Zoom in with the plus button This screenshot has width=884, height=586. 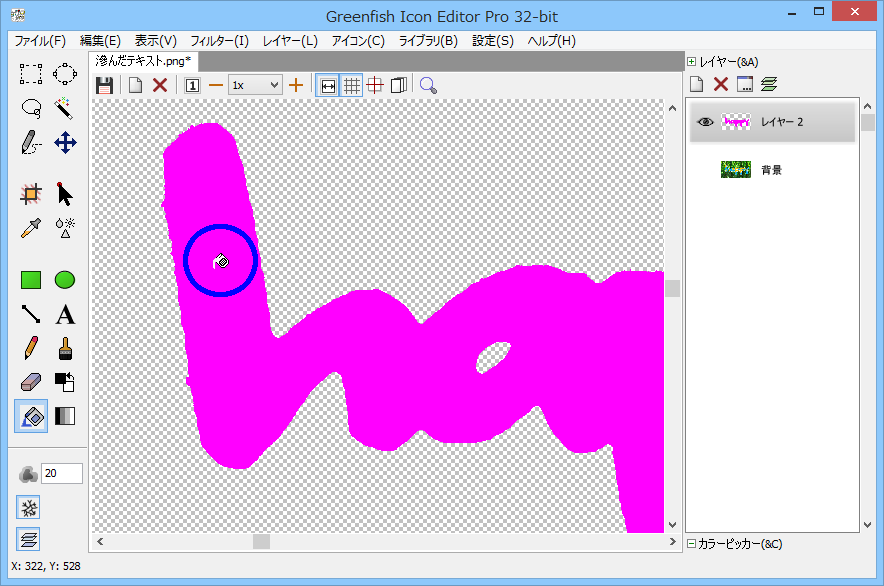(x=296, y=85)
